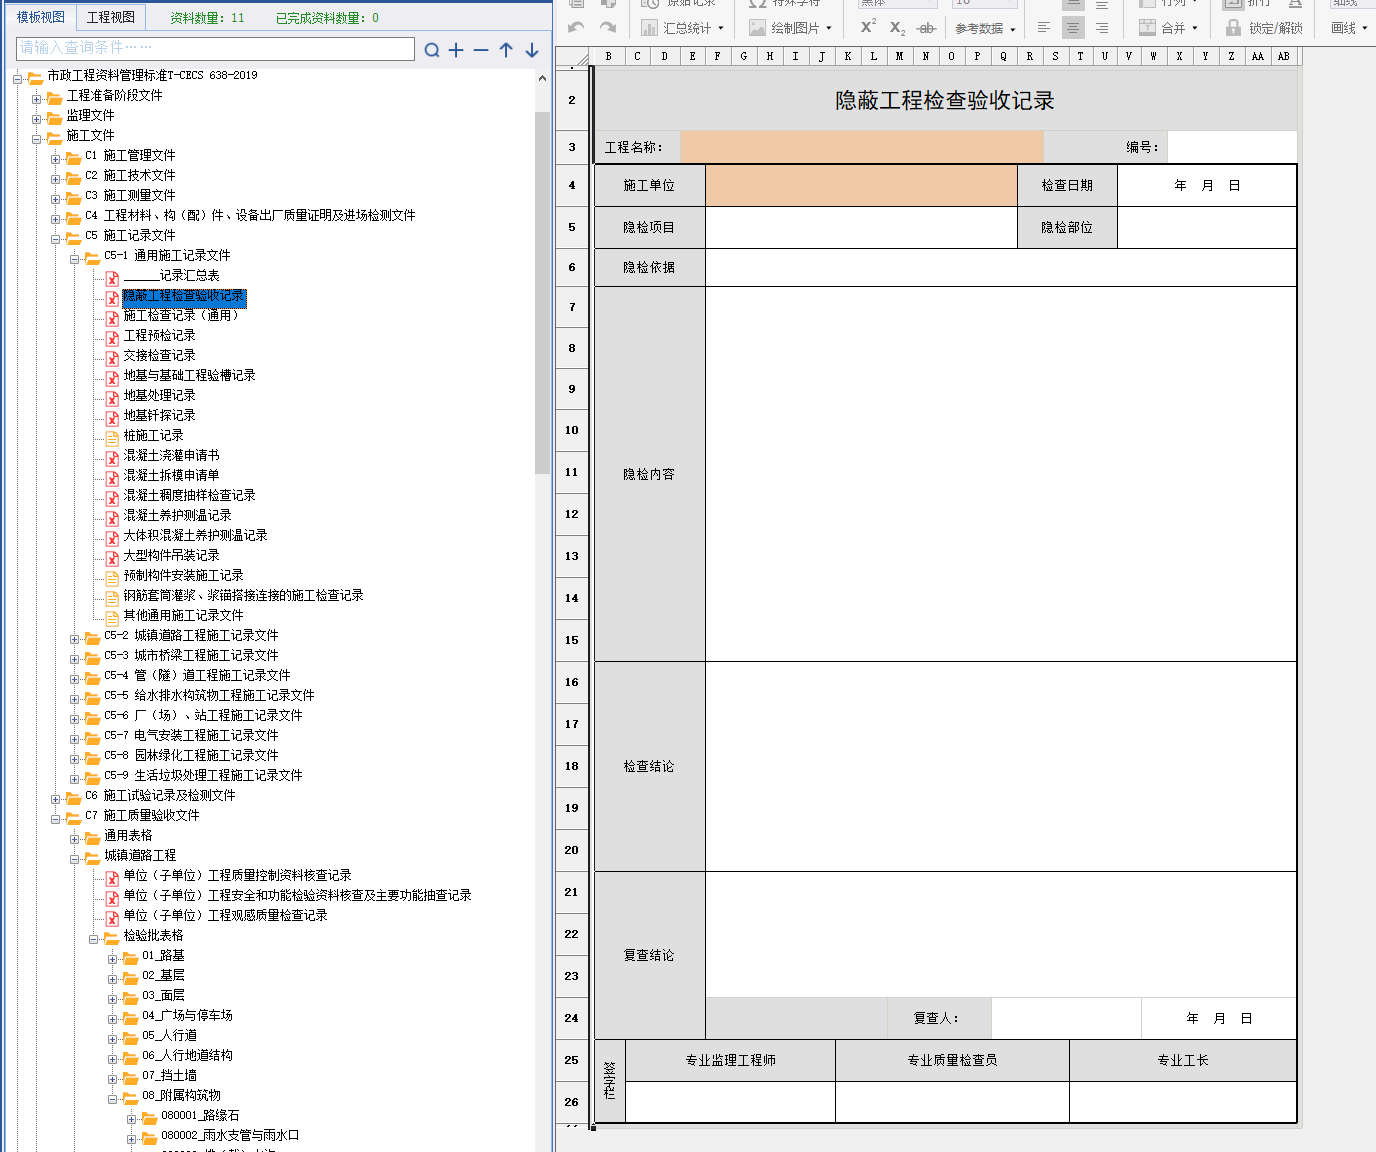This screenshot has height=1152, width=1376.
Task: Select 混凝土浇灌申请书 tree item
Action: tap(171, 455)
